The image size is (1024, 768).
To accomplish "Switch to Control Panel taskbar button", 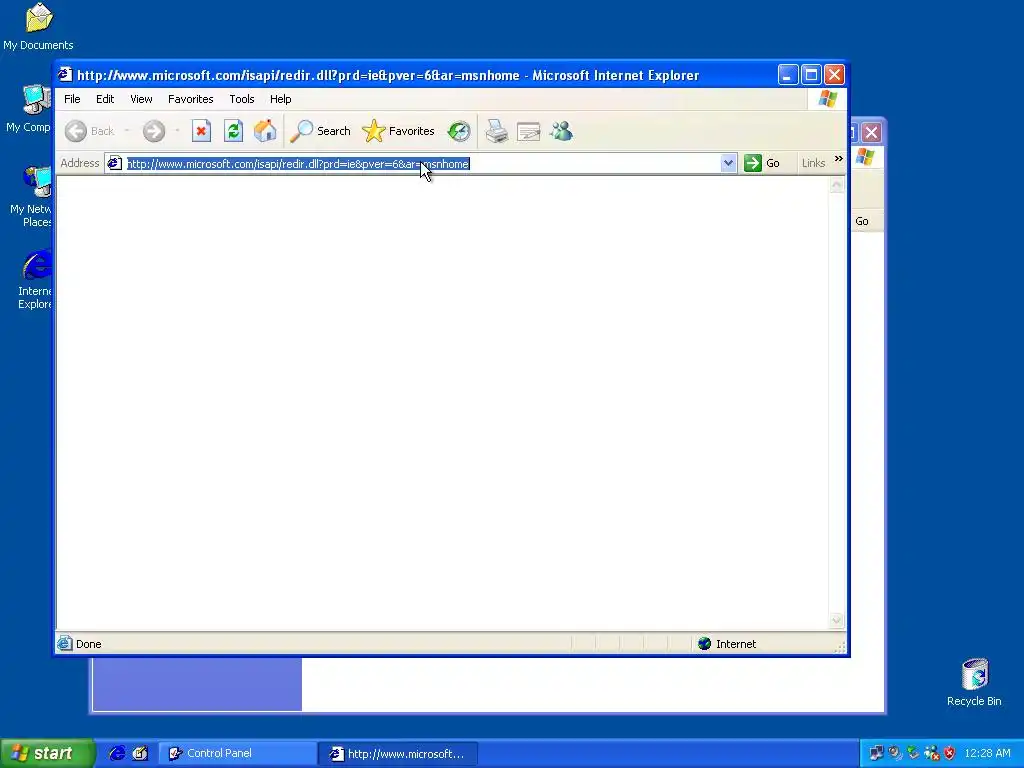I will (x=238, y=754).
